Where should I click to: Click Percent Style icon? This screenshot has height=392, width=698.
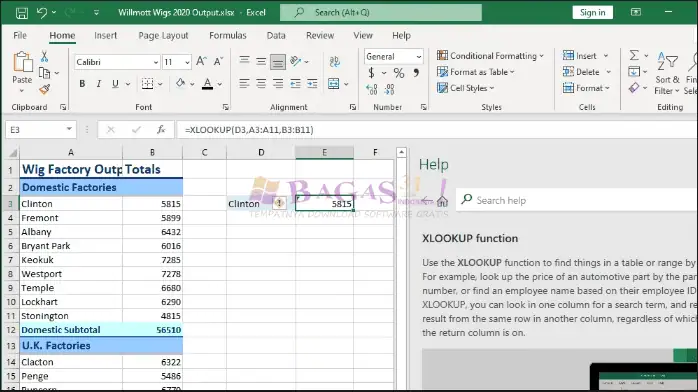click(x=398, y=73)
